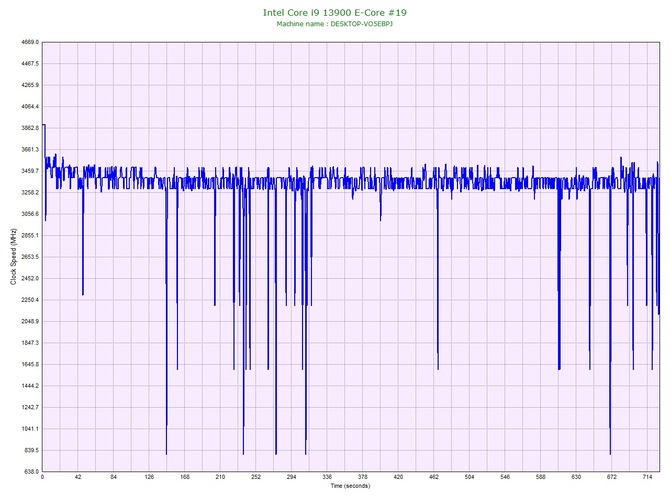Click the y-axis value 1444.2
This screenshot has width=670, height=503.
30,385
